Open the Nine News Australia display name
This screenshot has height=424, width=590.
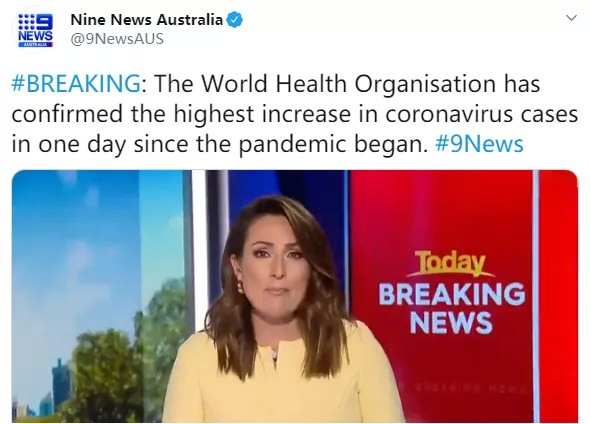coord(146,20)
